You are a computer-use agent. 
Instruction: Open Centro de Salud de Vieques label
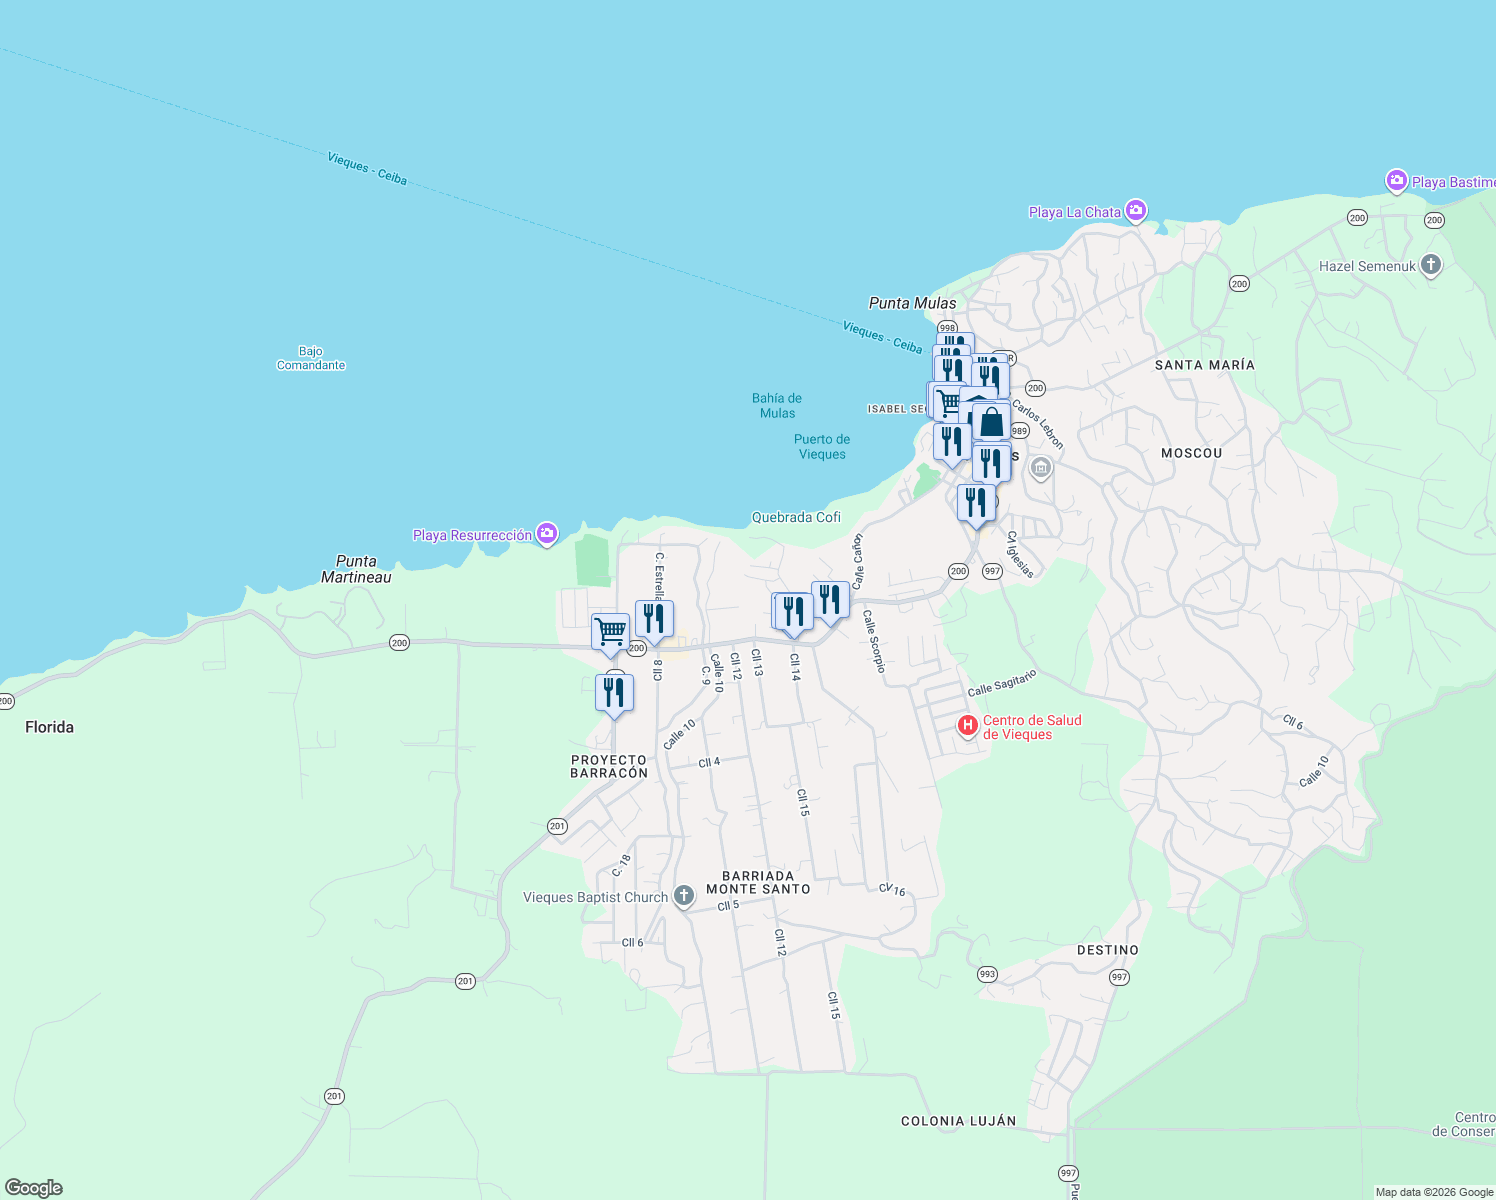[x=1032, y=727]
